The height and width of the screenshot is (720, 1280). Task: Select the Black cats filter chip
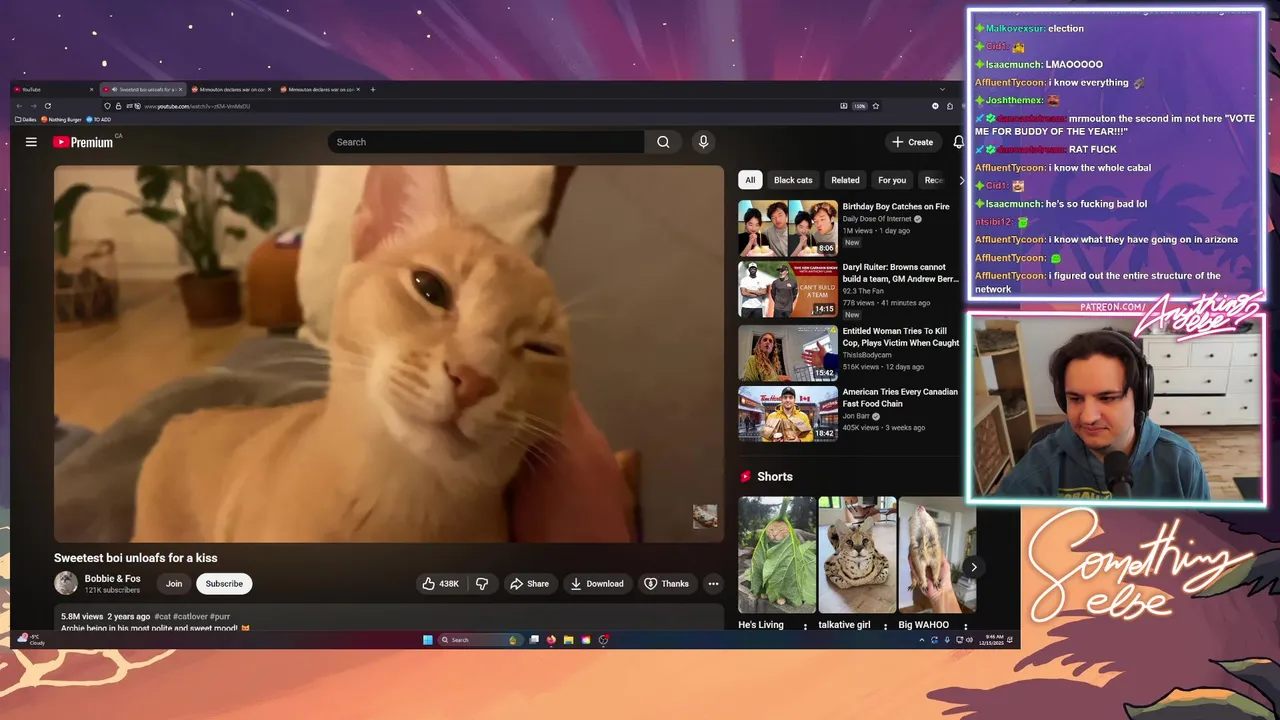point(793,180)
